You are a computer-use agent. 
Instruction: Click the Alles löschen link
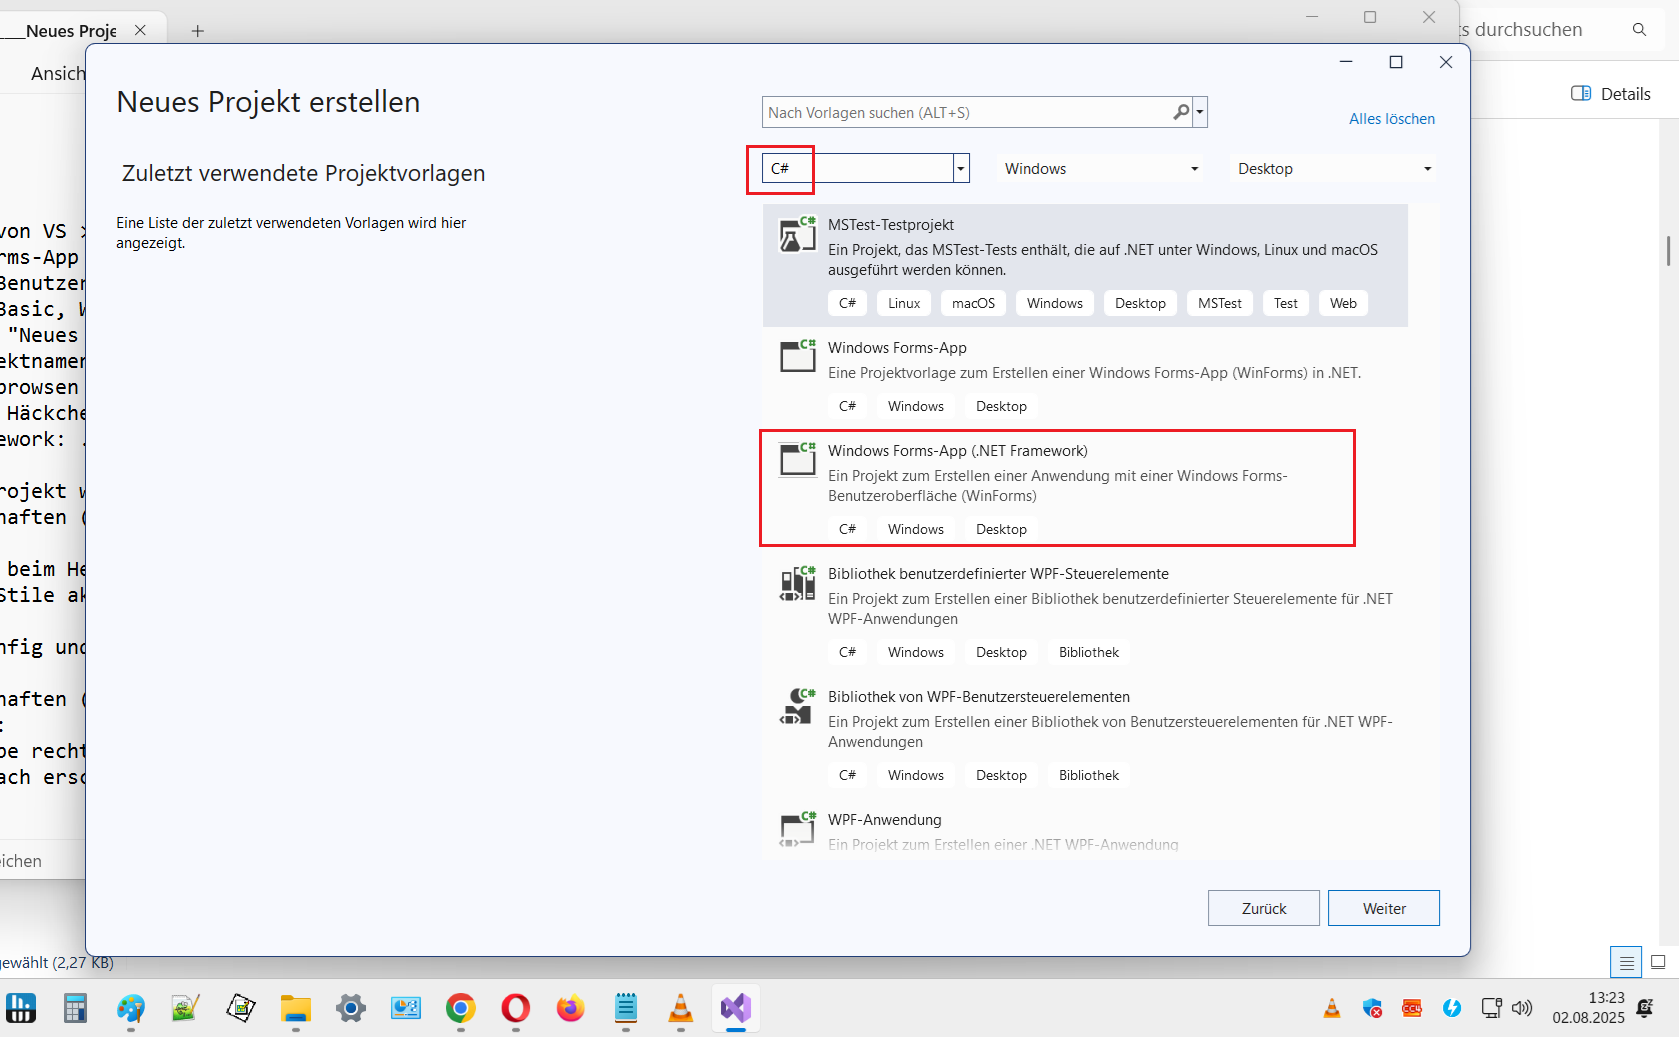1391,118
